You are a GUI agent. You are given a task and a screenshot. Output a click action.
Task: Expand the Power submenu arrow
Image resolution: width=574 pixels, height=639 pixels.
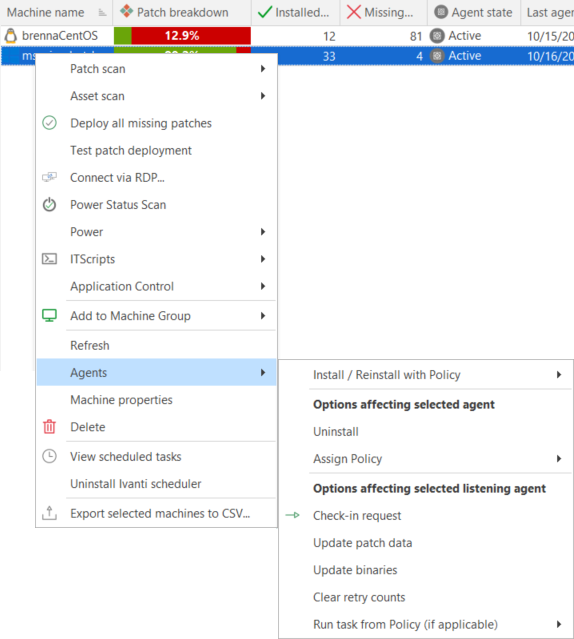coord(263,231)
